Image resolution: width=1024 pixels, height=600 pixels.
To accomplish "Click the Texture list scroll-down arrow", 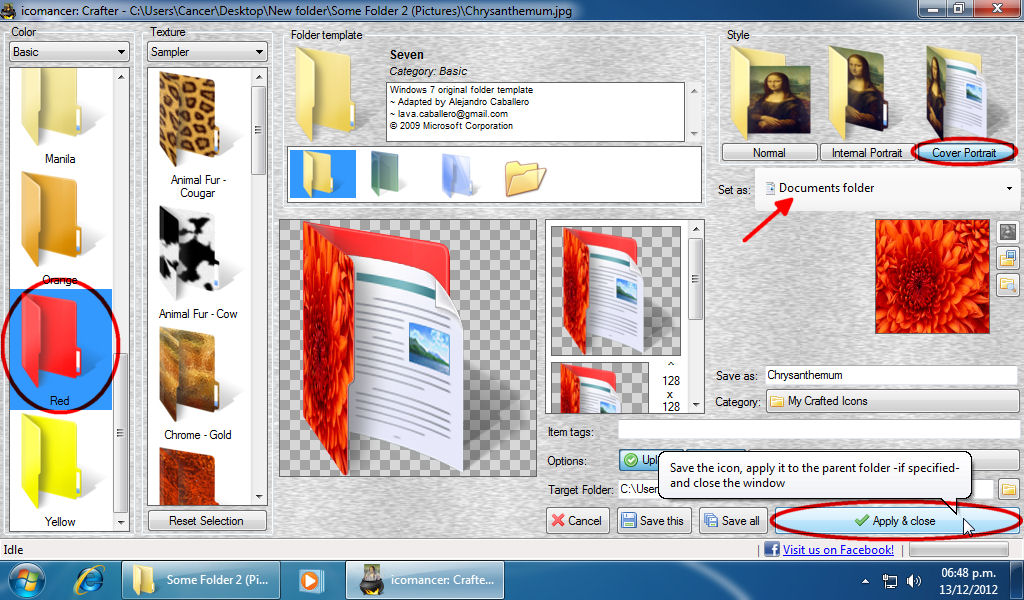I will click(x=259, y=497).
